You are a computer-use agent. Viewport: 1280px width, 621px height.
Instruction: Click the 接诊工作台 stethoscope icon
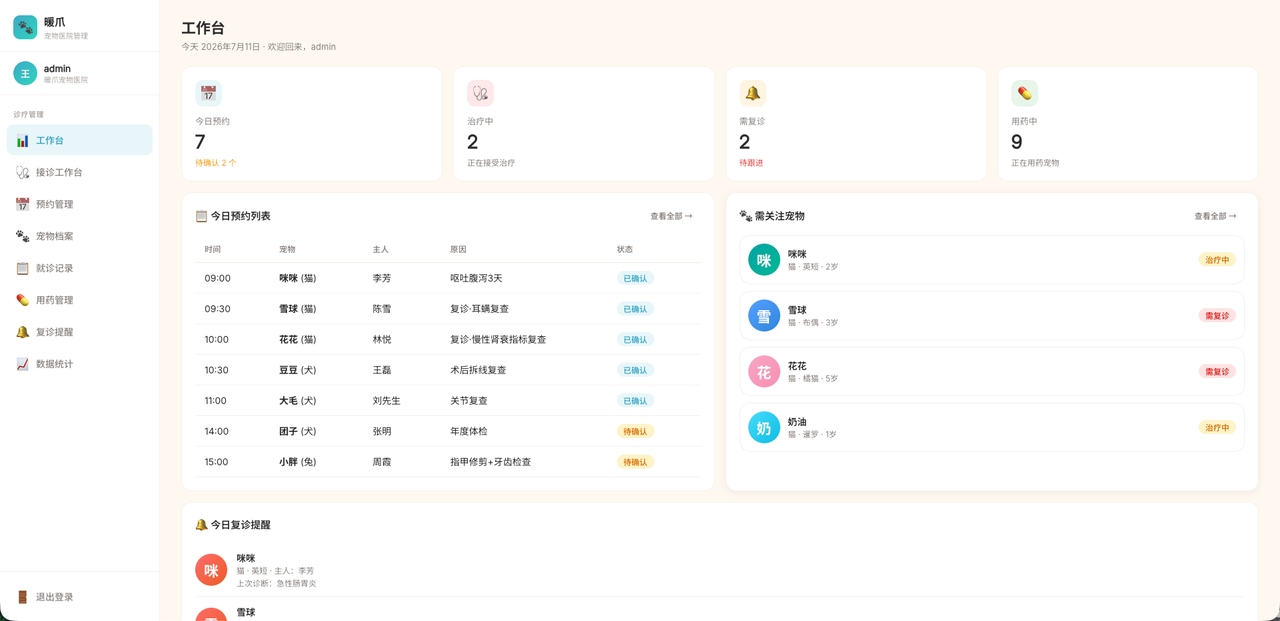click(22, 172)
